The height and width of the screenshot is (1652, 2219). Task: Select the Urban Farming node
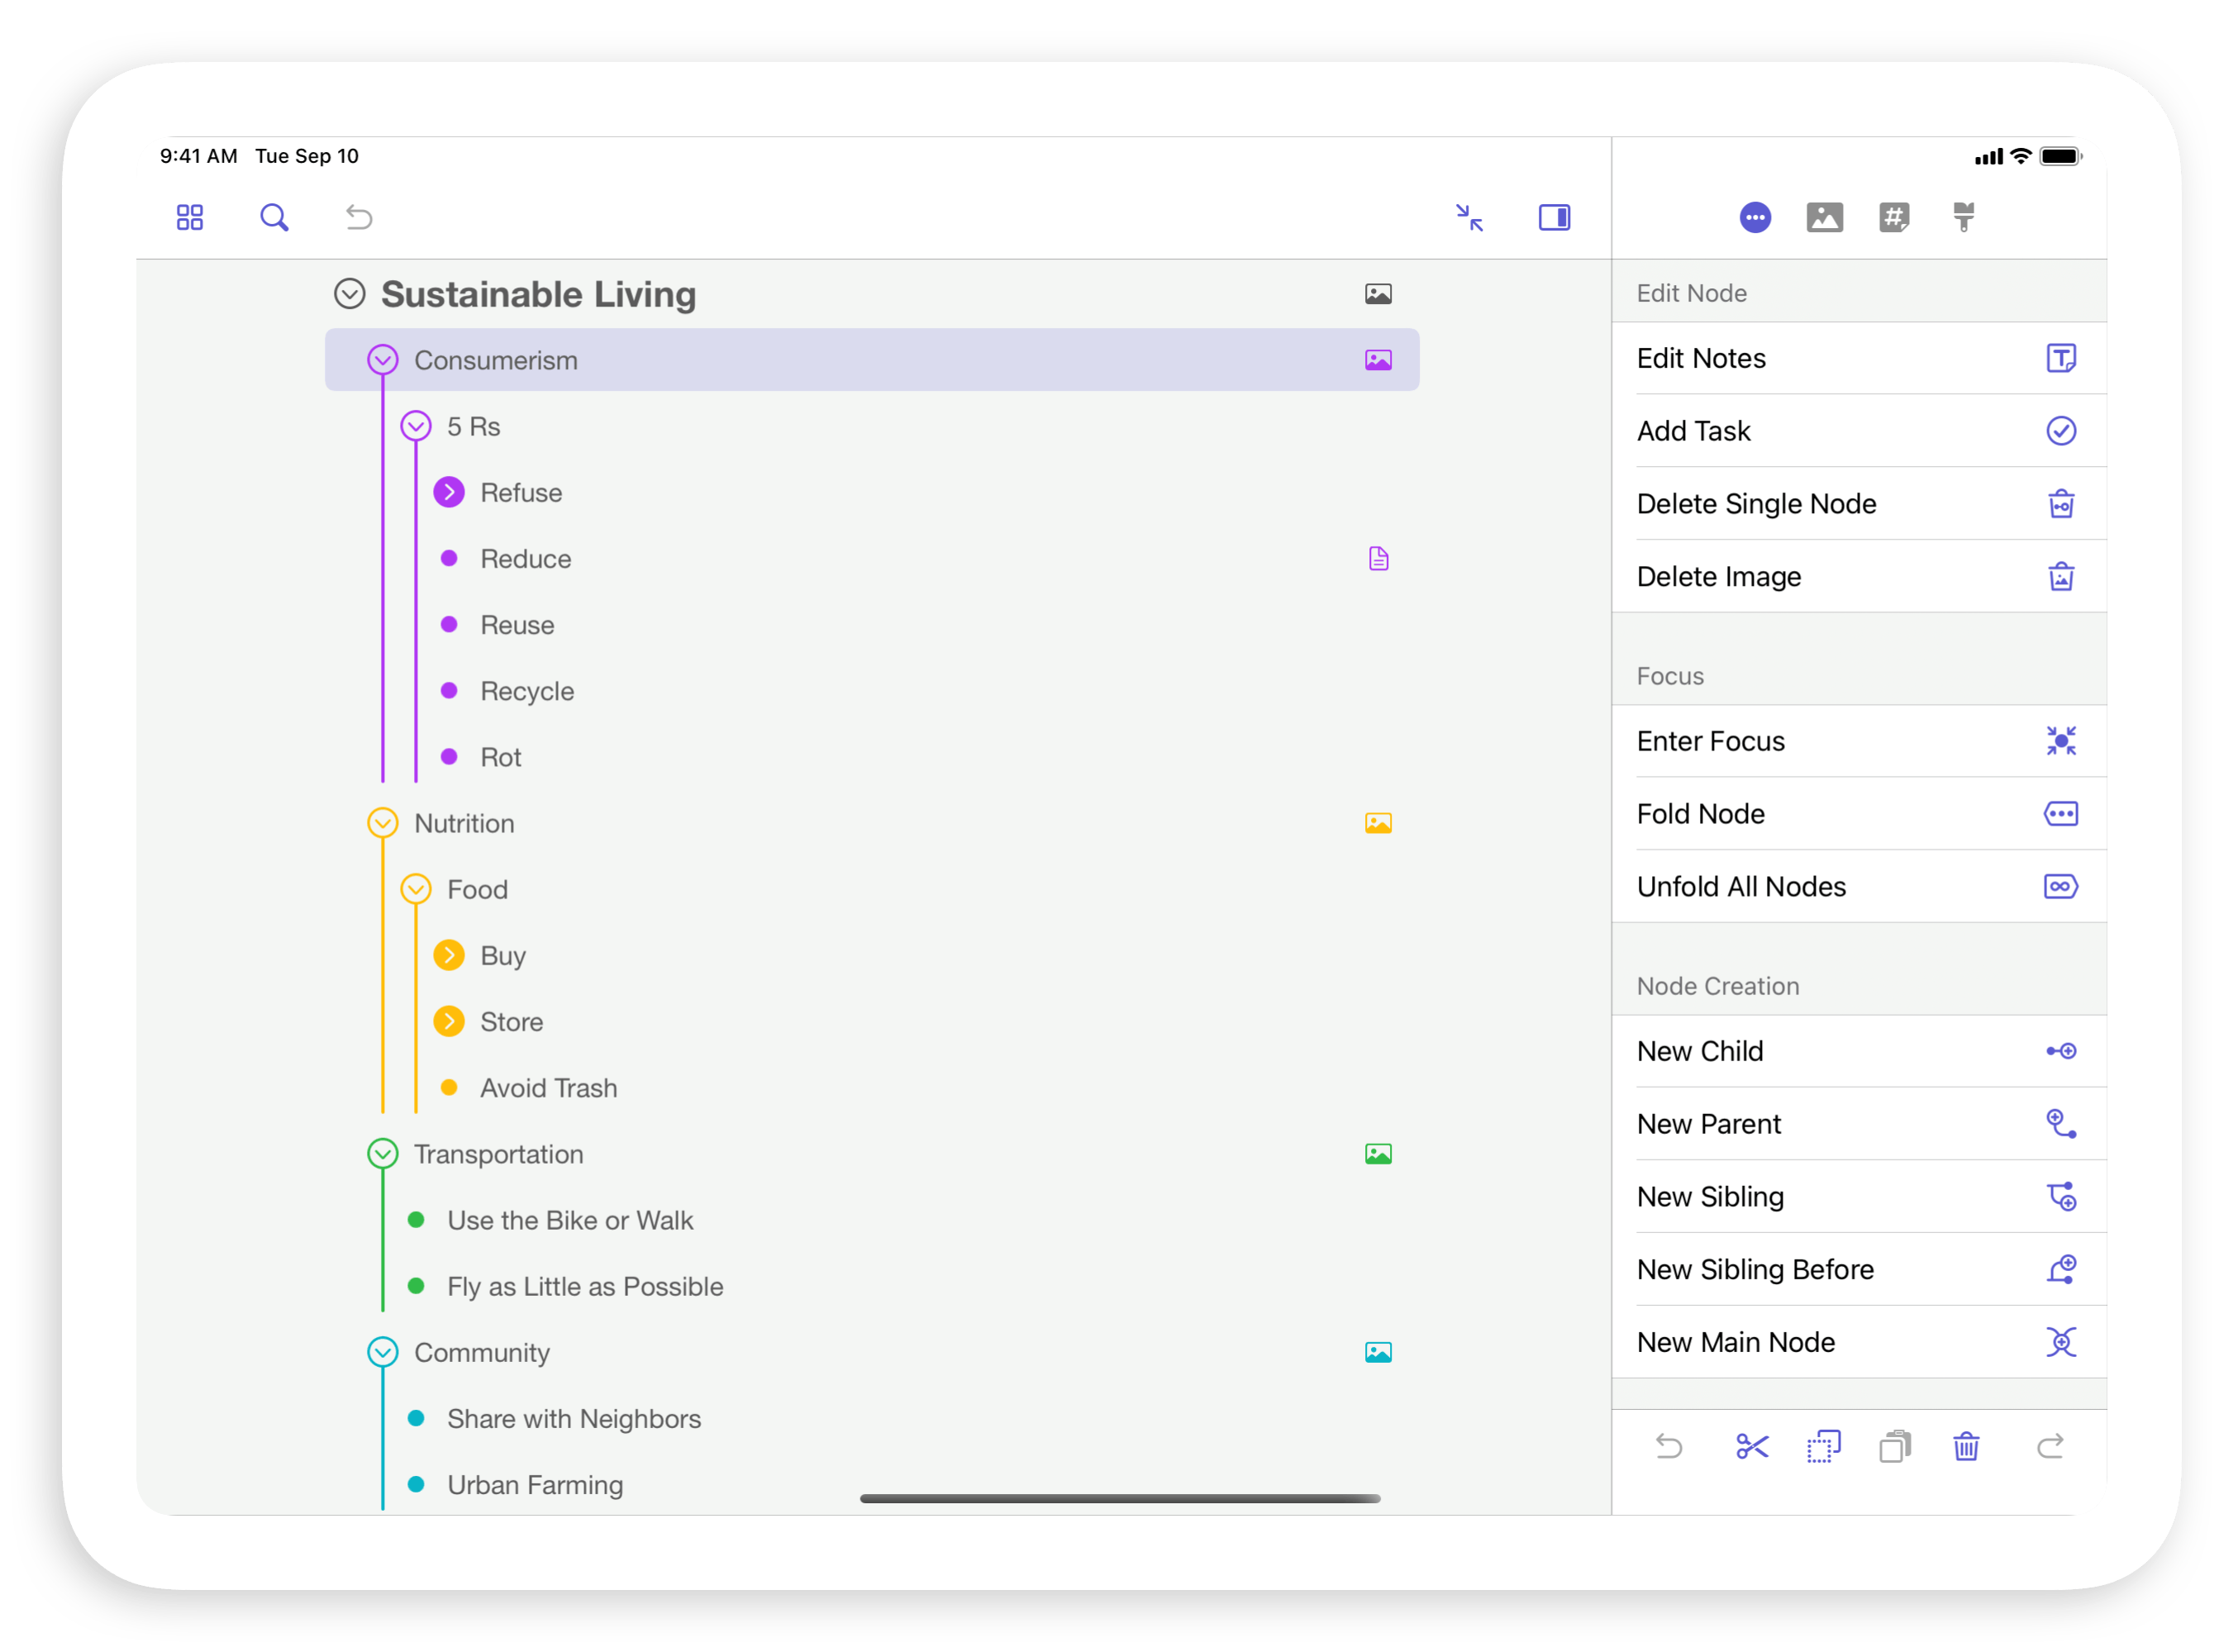click(x=535, y=1485)
